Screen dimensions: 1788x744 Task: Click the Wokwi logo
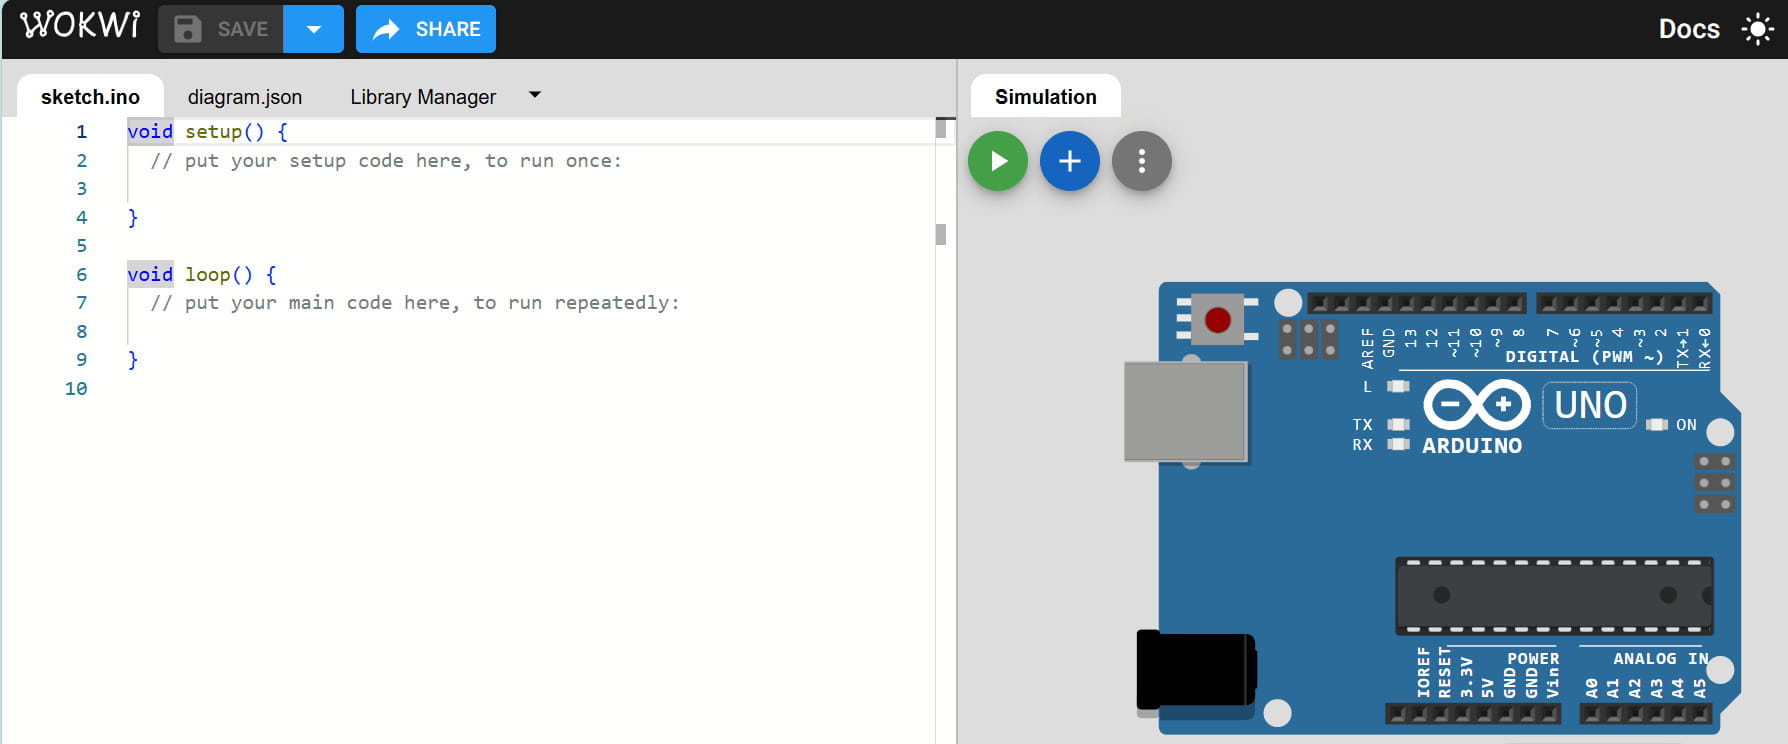(x=80, y=26)
